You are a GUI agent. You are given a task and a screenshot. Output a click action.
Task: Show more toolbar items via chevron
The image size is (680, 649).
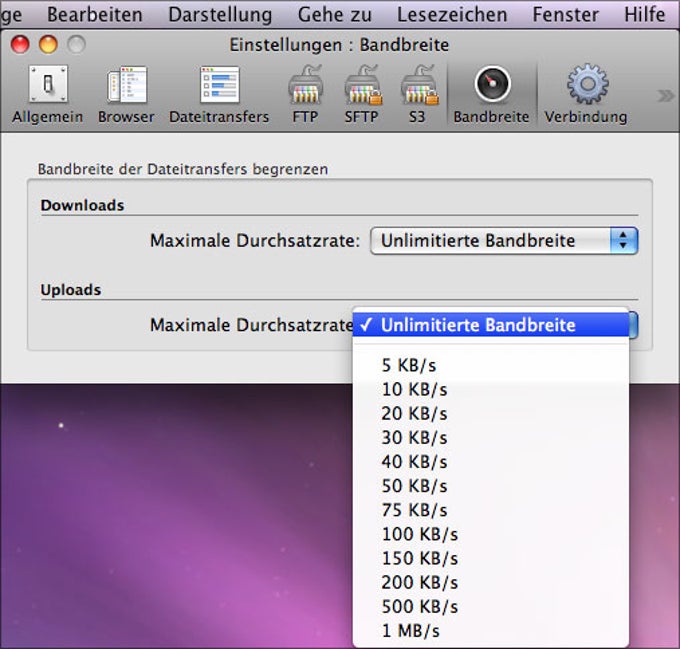(x=665, y=95)
